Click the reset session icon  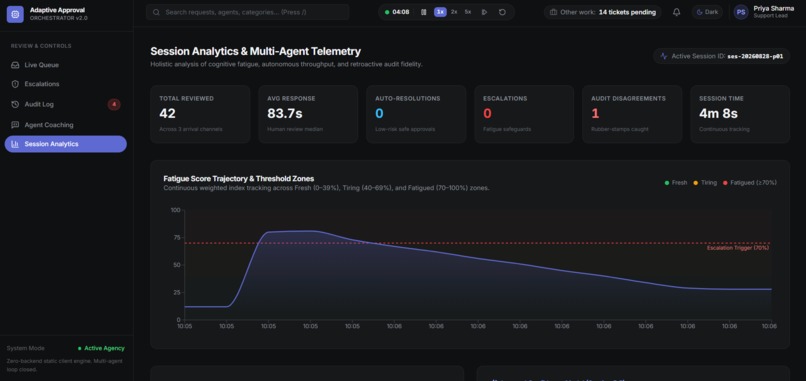[502, 12]
